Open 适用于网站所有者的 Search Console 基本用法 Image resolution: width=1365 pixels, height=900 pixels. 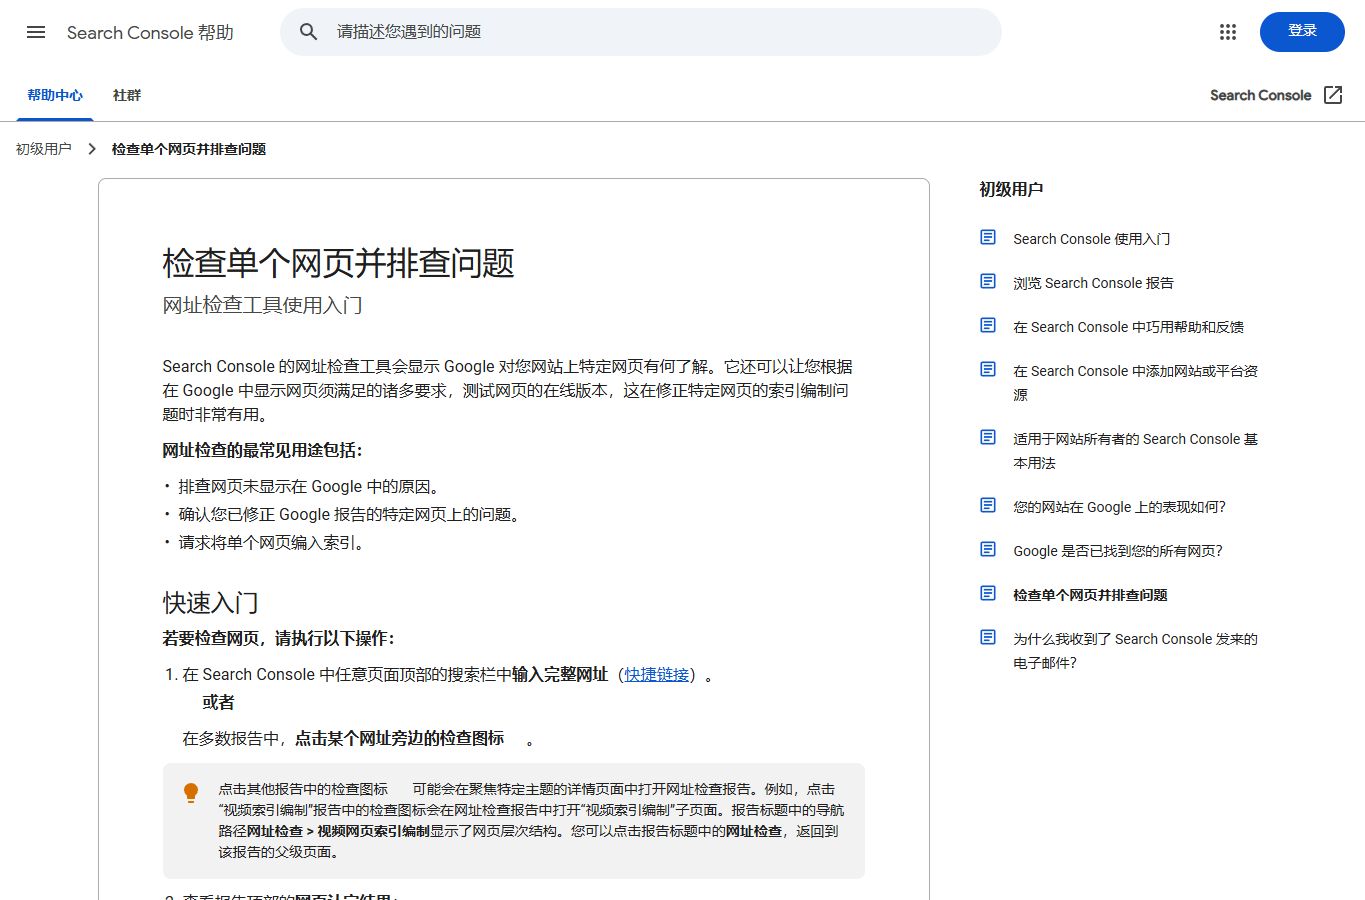point(1135,451)
